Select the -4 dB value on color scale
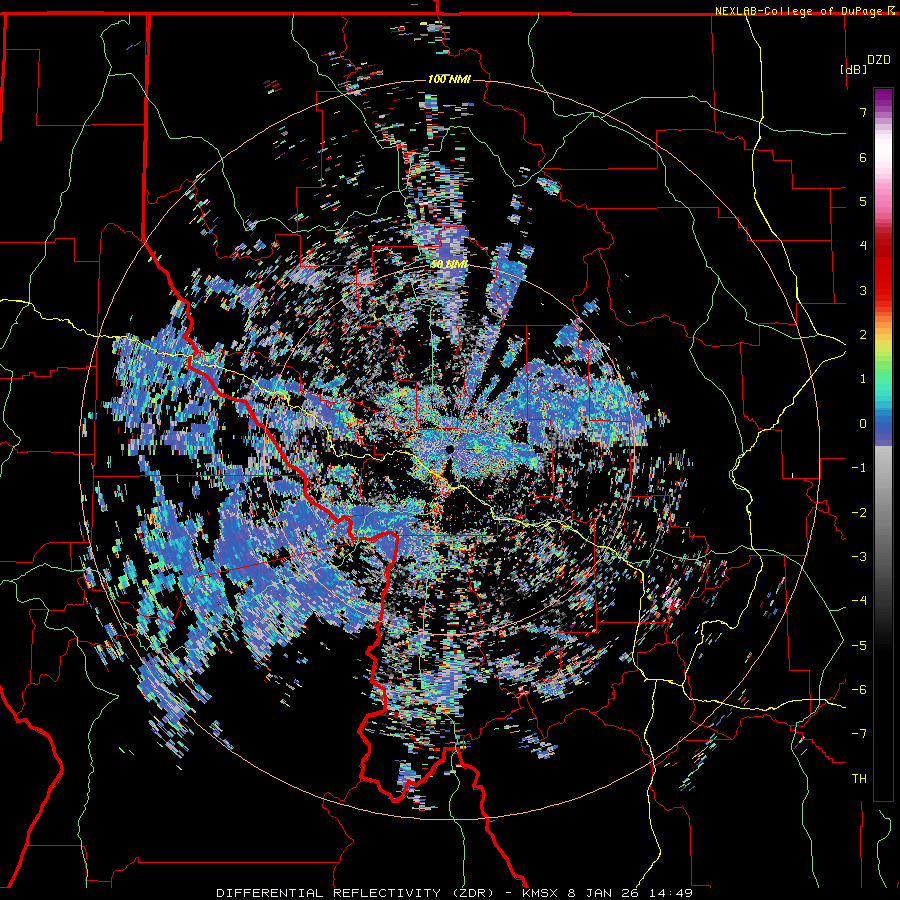This screenshot has height=900, width=900. (859, 601)
